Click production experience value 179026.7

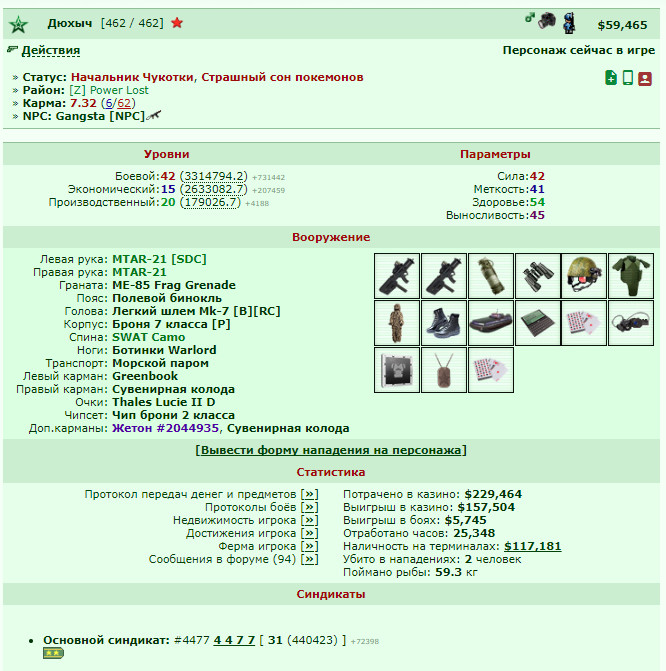click(x=210, y=202)
